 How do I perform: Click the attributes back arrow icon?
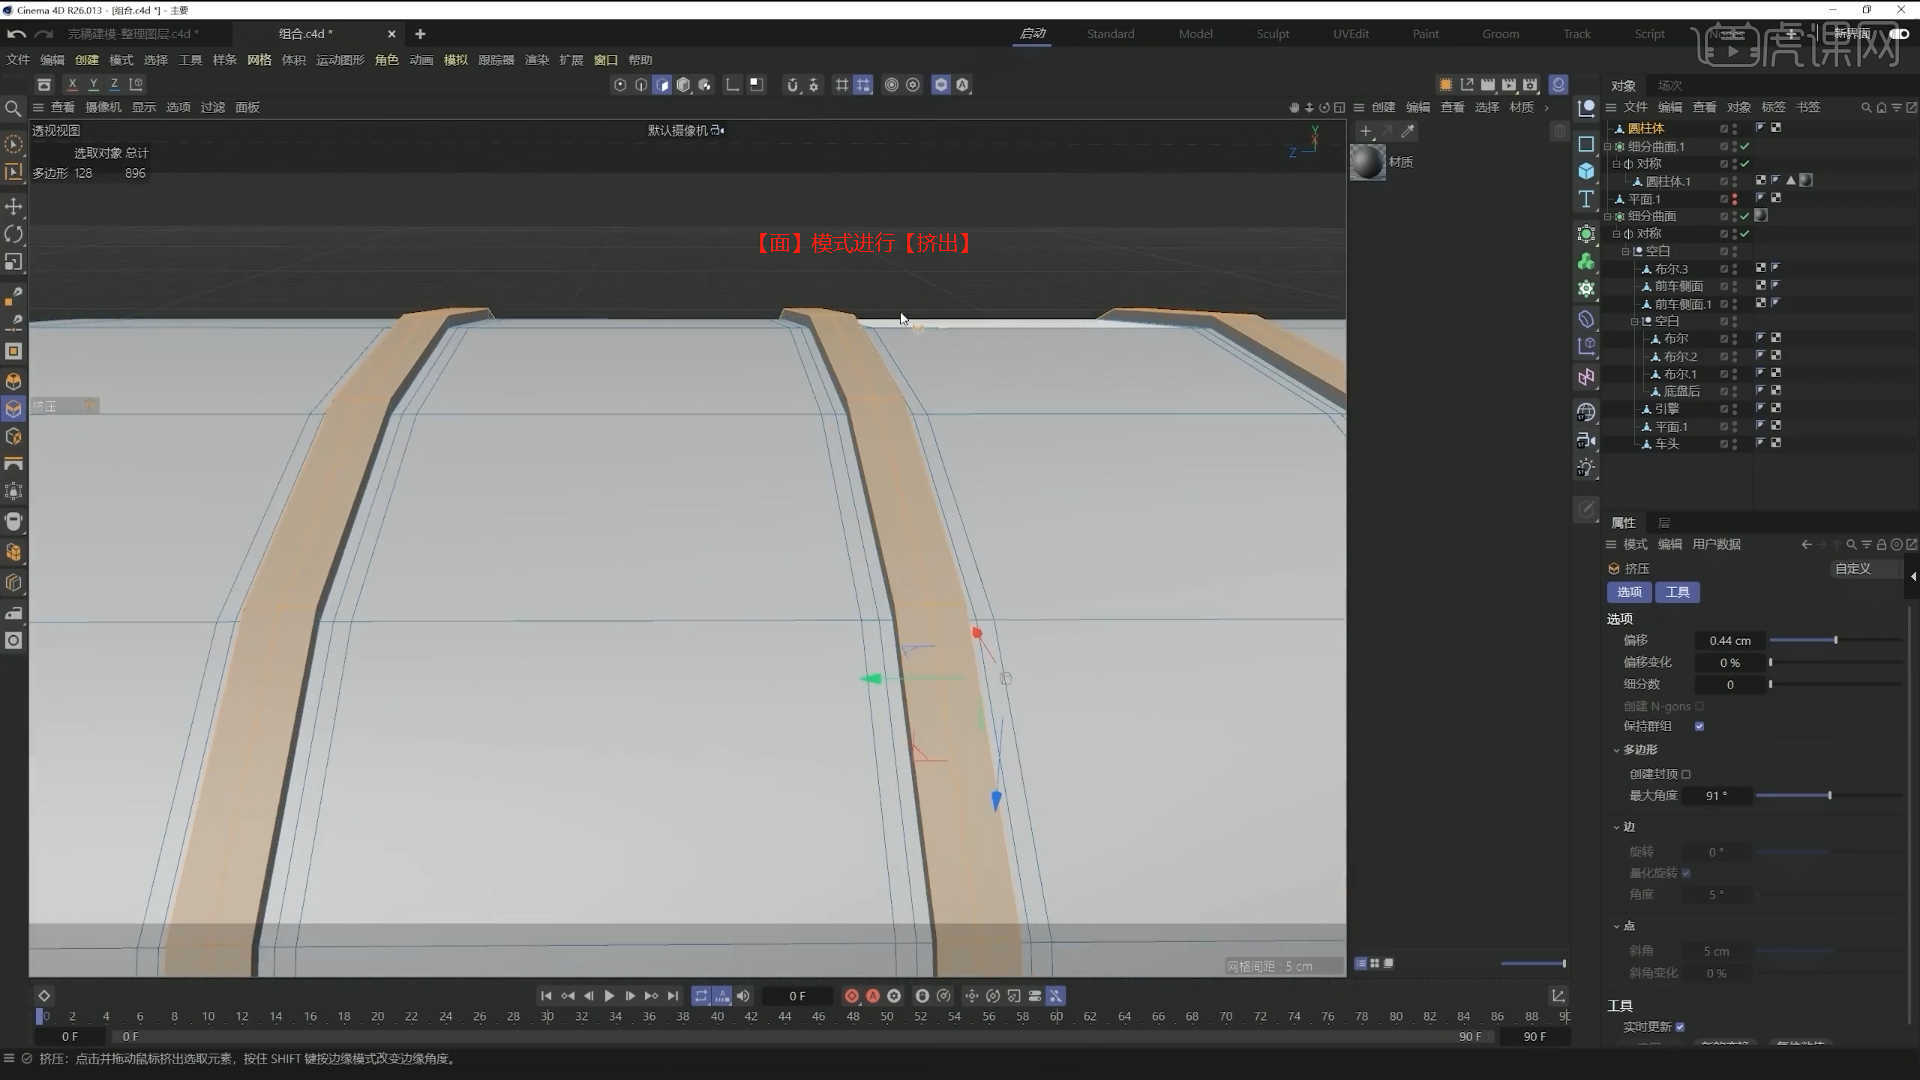pos(1806,545)
